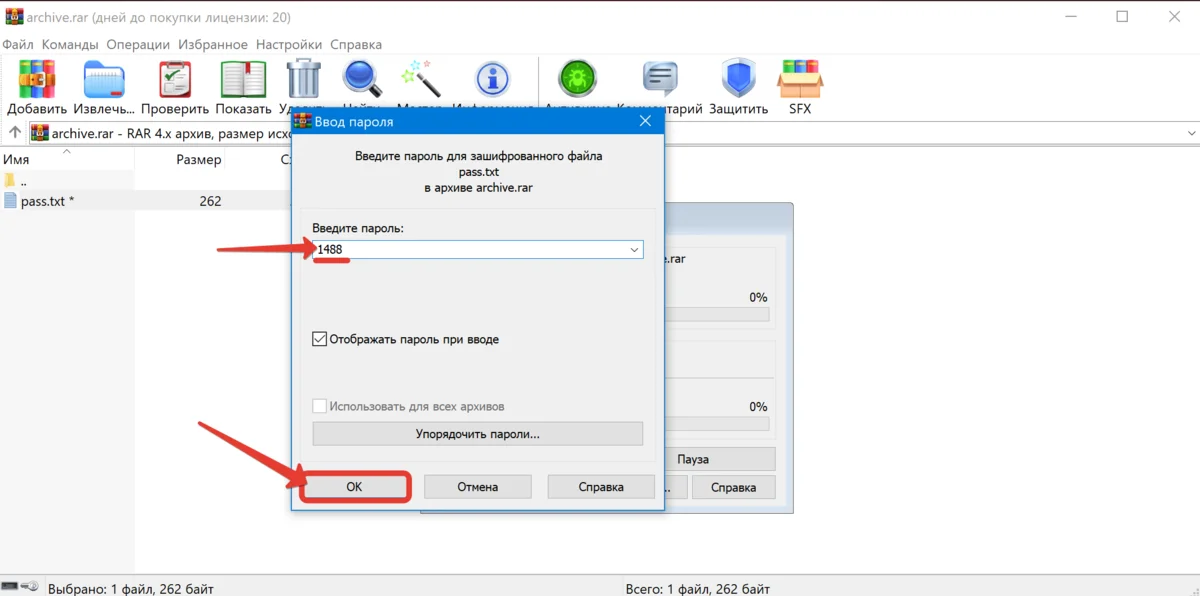Image resolution: width=1200 pixels, height=596 pixels.
Task: Click the password input field
Action: (x=470, y=250)
